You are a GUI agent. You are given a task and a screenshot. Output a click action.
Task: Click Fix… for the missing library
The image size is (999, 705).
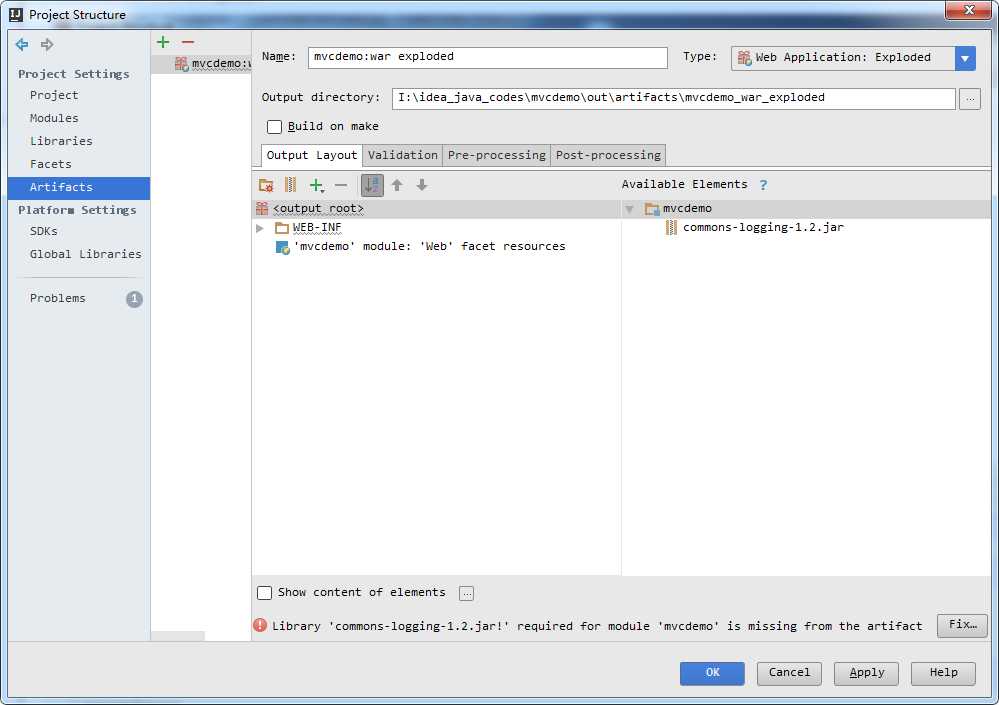[x=962, y=625]
